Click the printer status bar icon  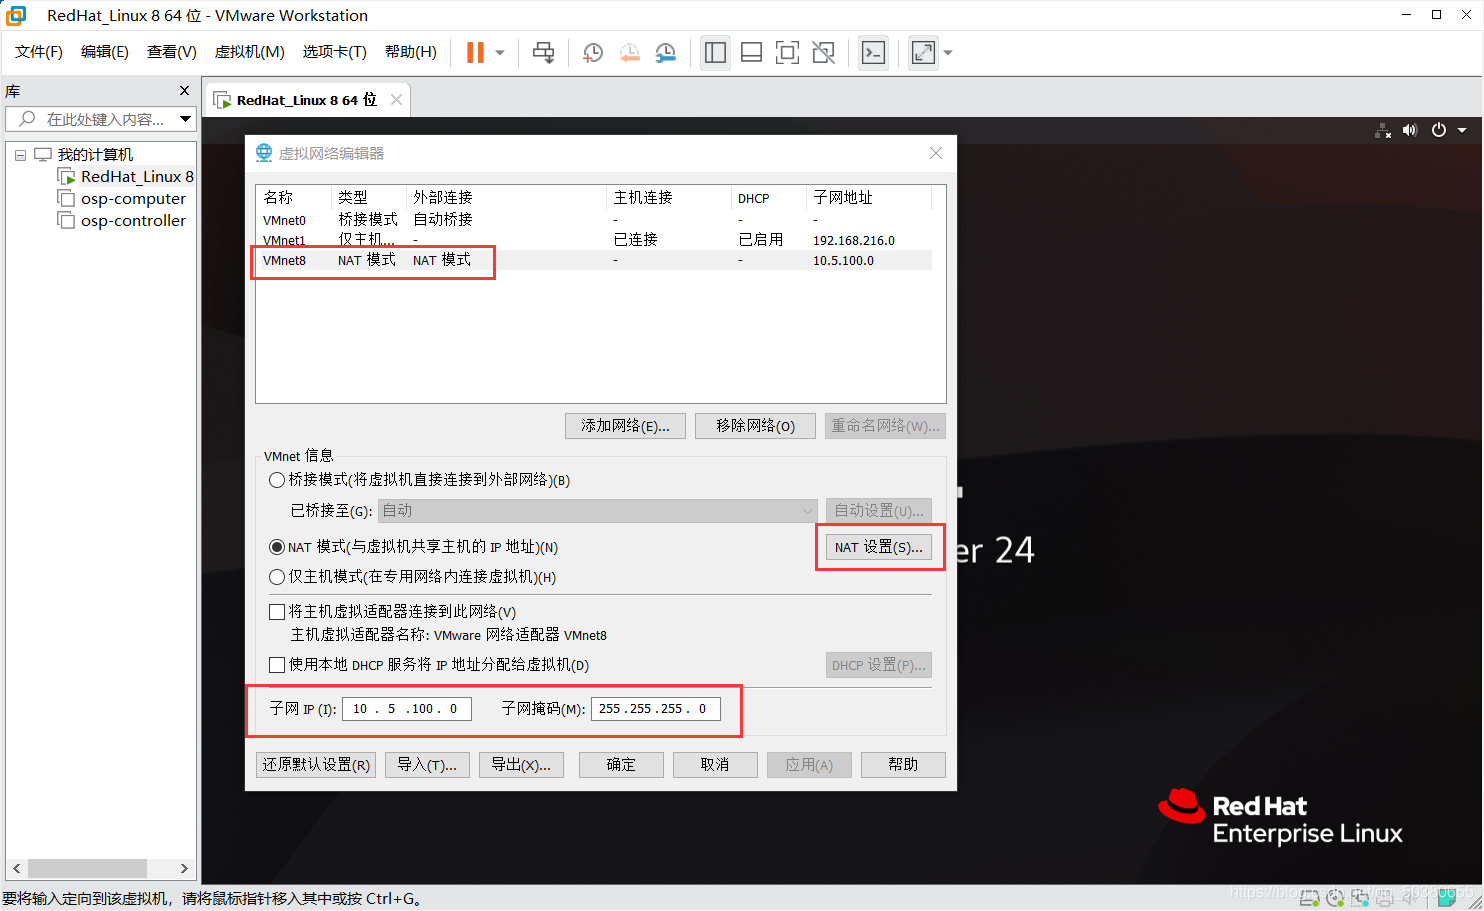coord(1385,897)
